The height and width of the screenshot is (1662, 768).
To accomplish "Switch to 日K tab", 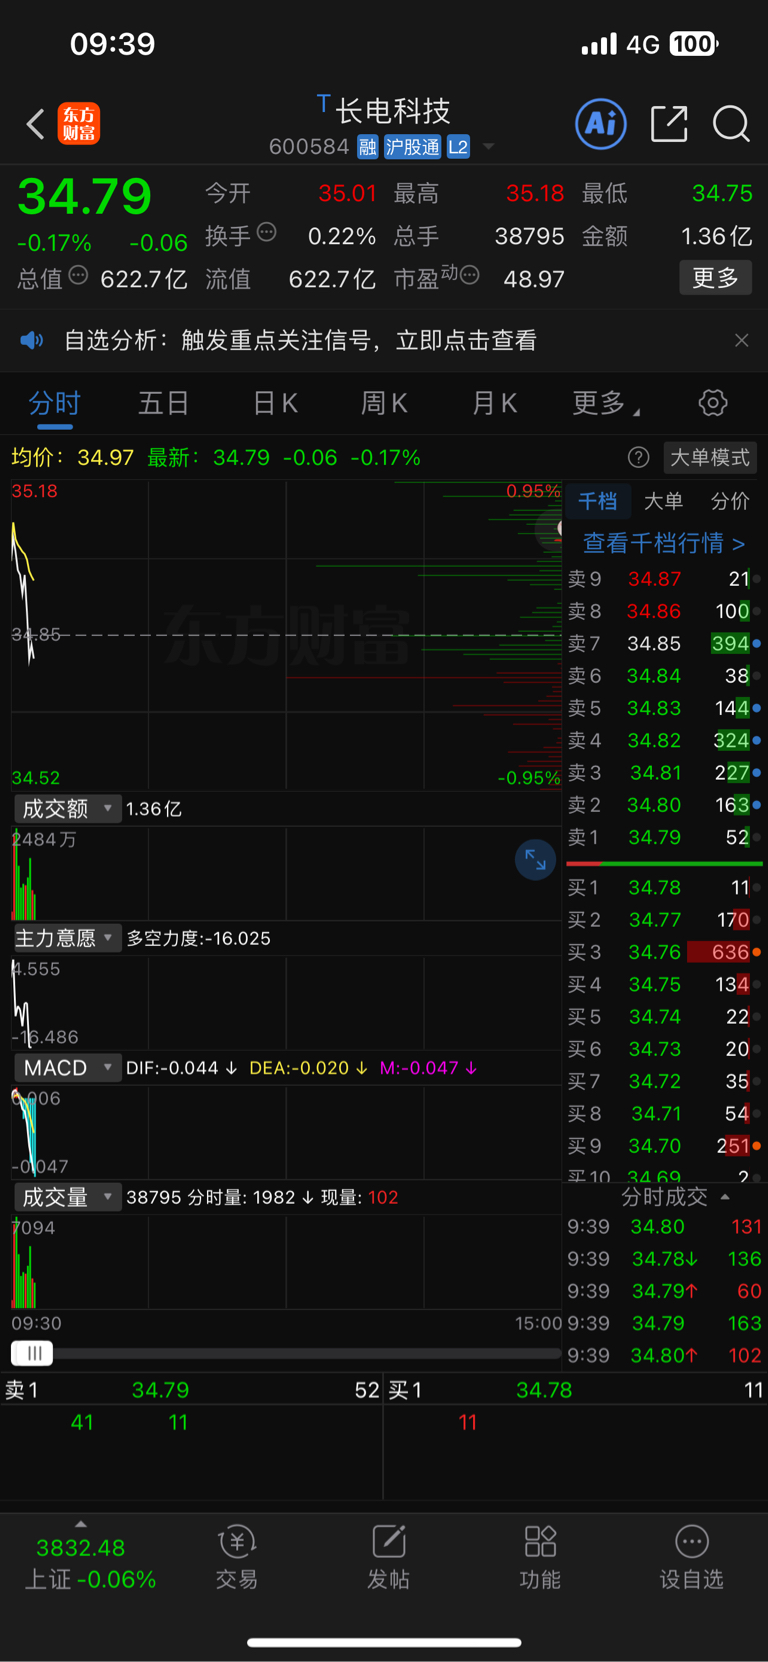I will click(275, 403).
